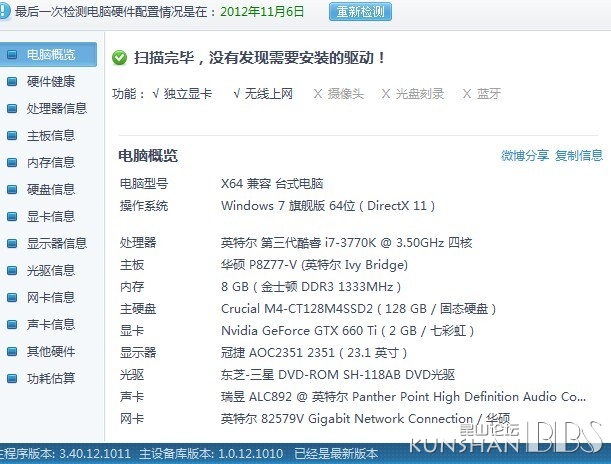The image size is (611, 464).
Task: Click the blue icon beside 电脑概览
Action: (x=12, y=55)
